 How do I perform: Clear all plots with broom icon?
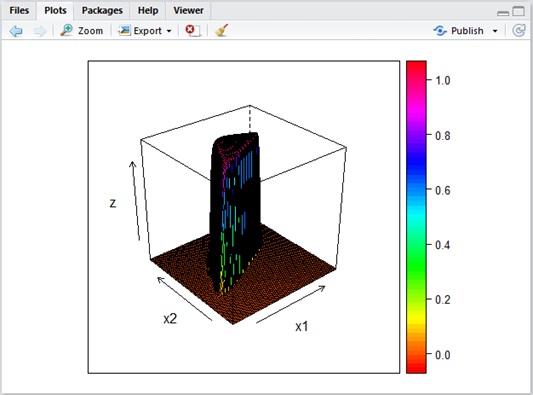(221, 30)
